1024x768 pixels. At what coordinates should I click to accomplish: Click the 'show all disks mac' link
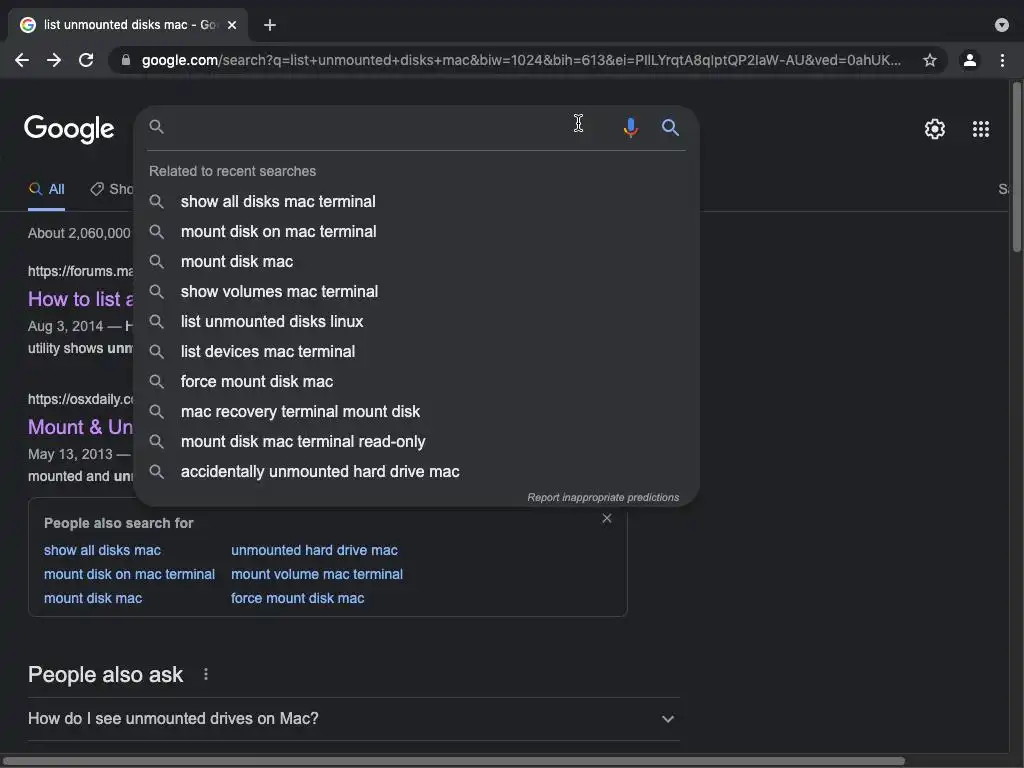(x=102, y=550)
